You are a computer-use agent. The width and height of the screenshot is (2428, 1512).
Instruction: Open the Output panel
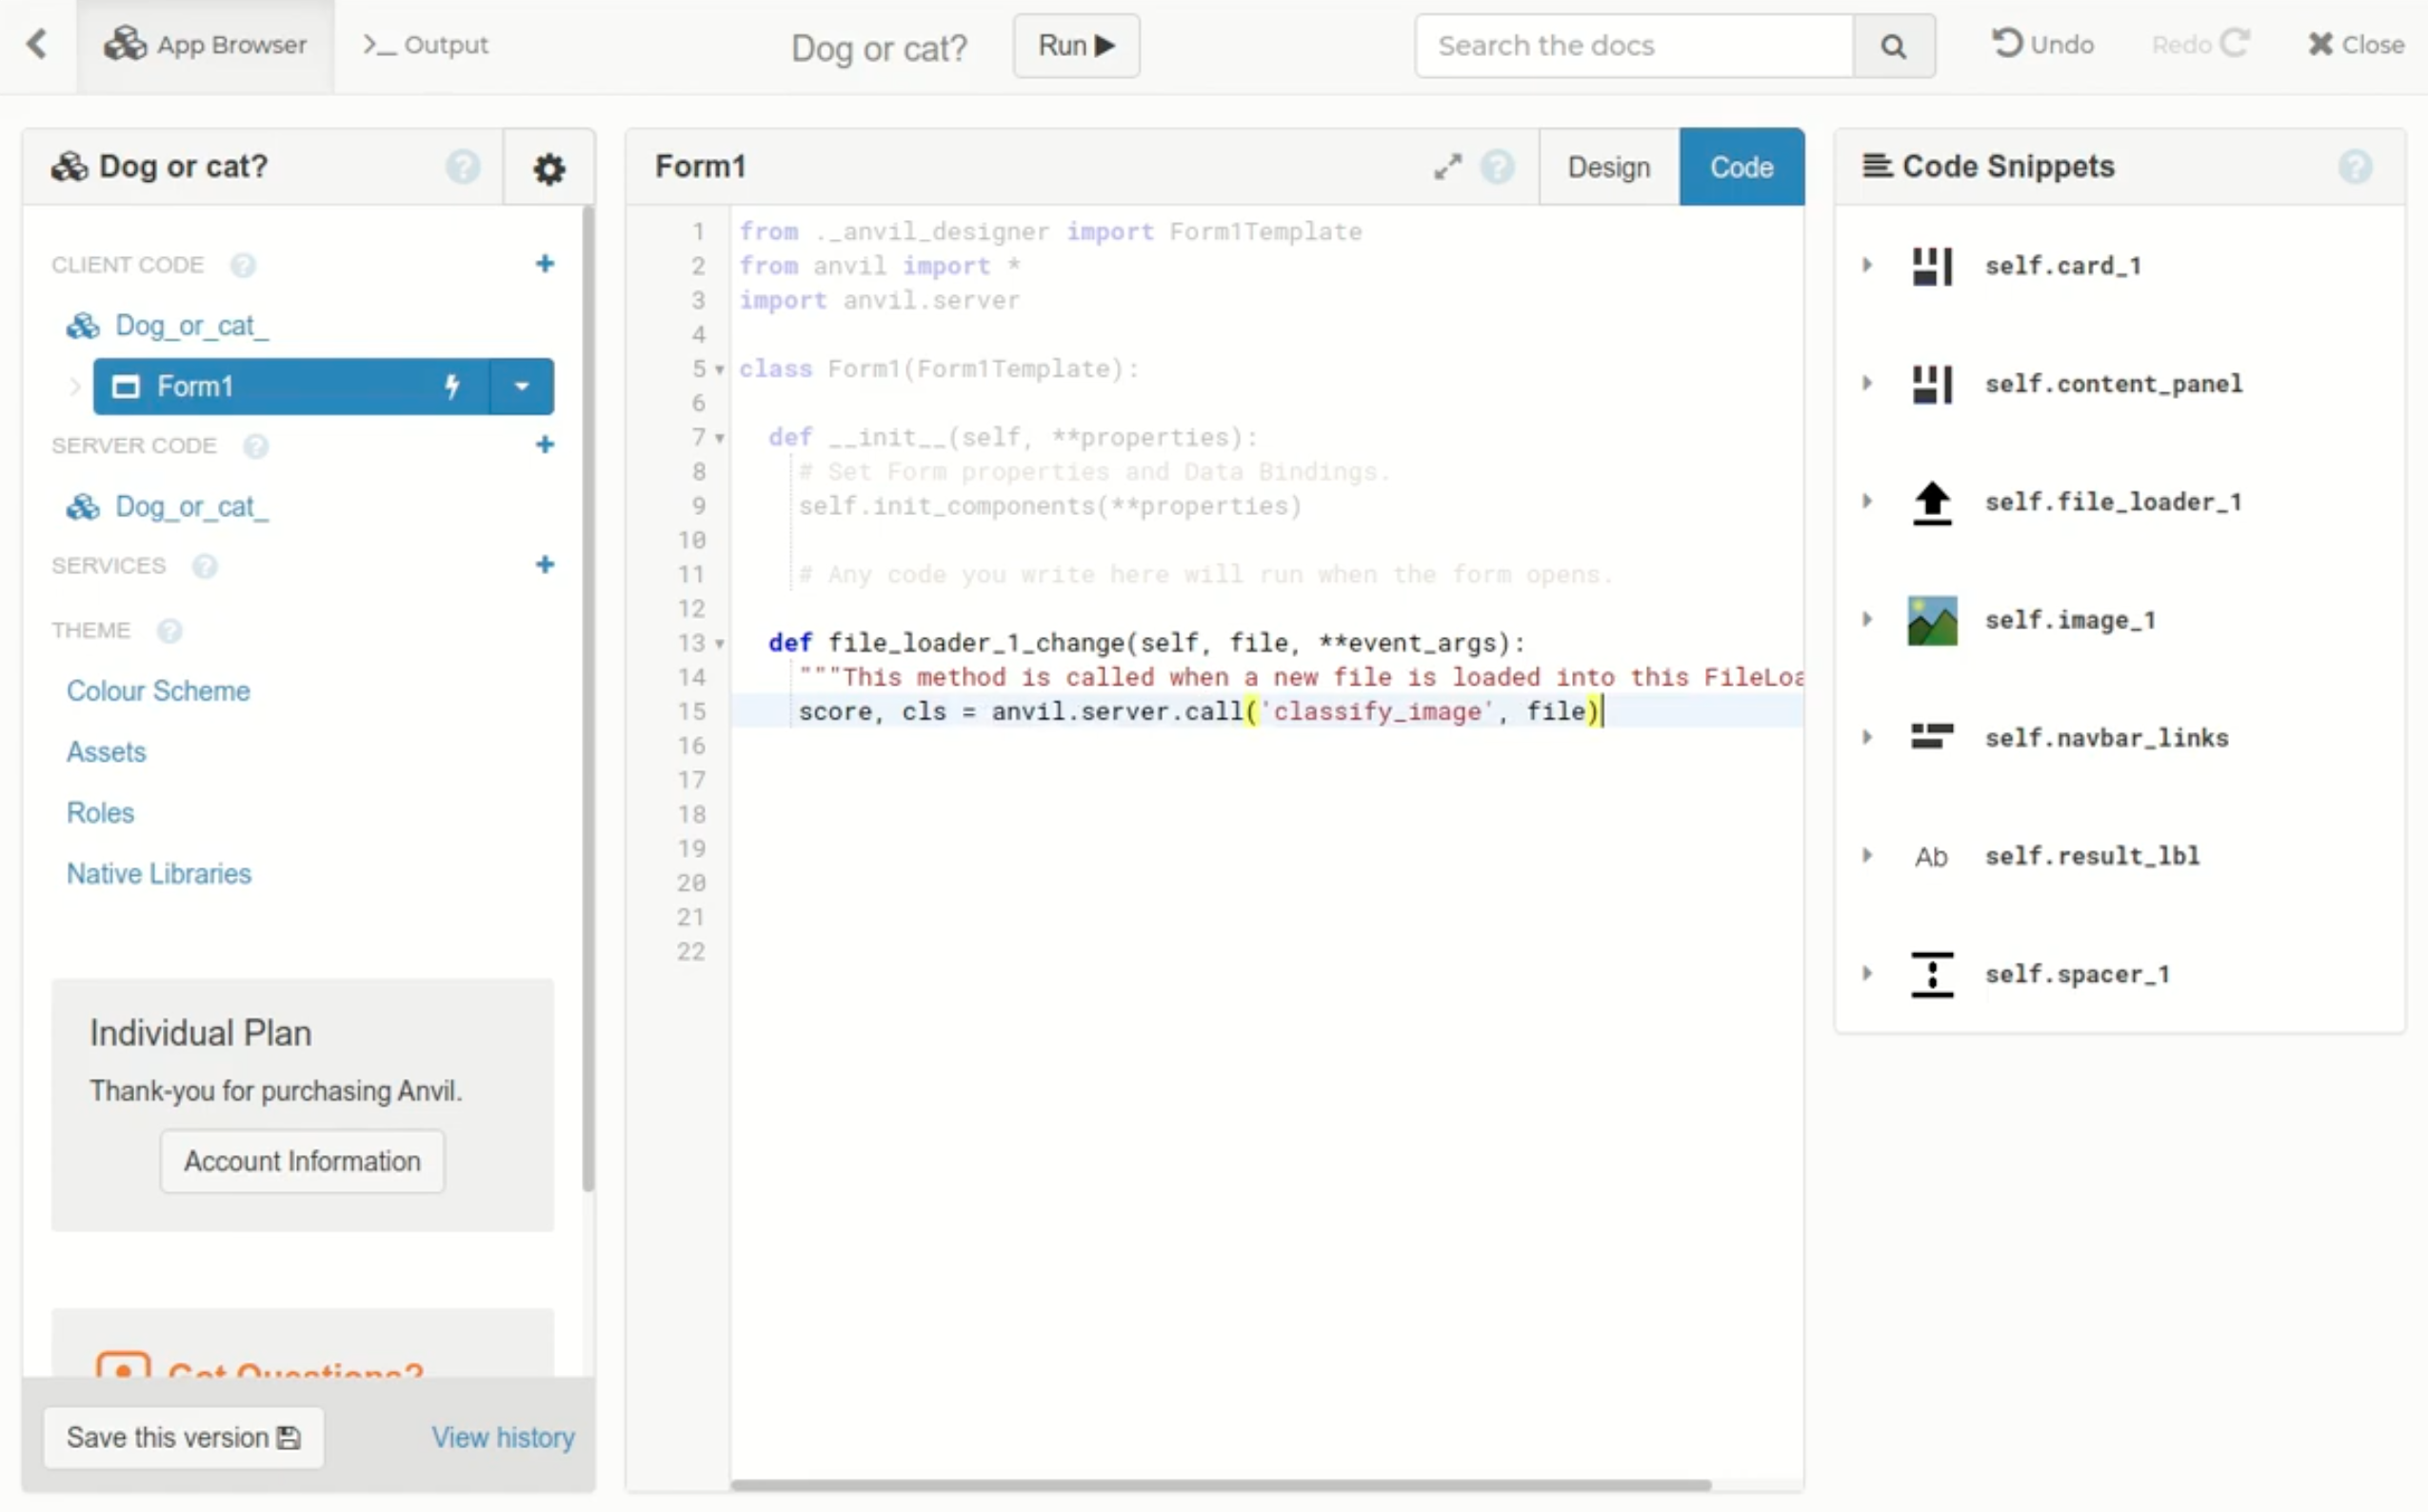click(425, 44)
